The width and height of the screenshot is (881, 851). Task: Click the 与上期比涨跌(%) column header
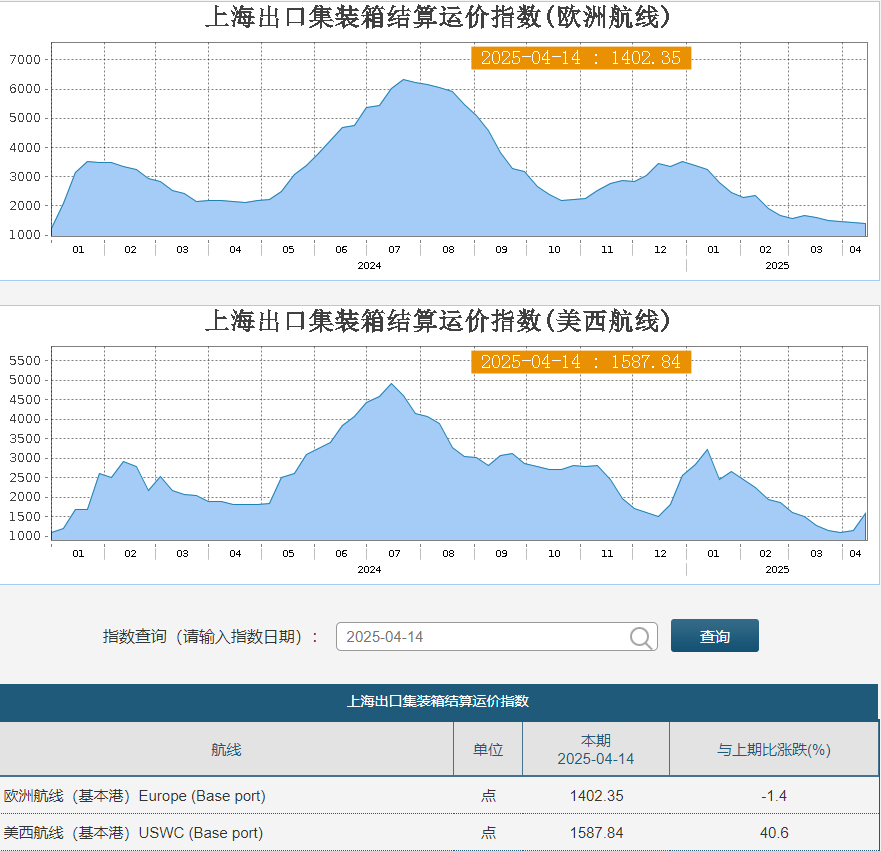(x=774, y=749)
